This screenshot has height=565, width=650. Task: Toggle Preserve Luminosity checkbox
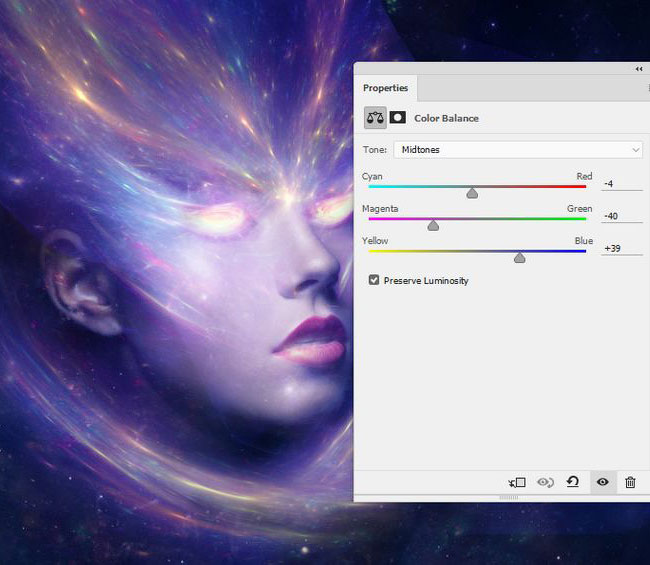pyautogui.click(x=374, y=280)
